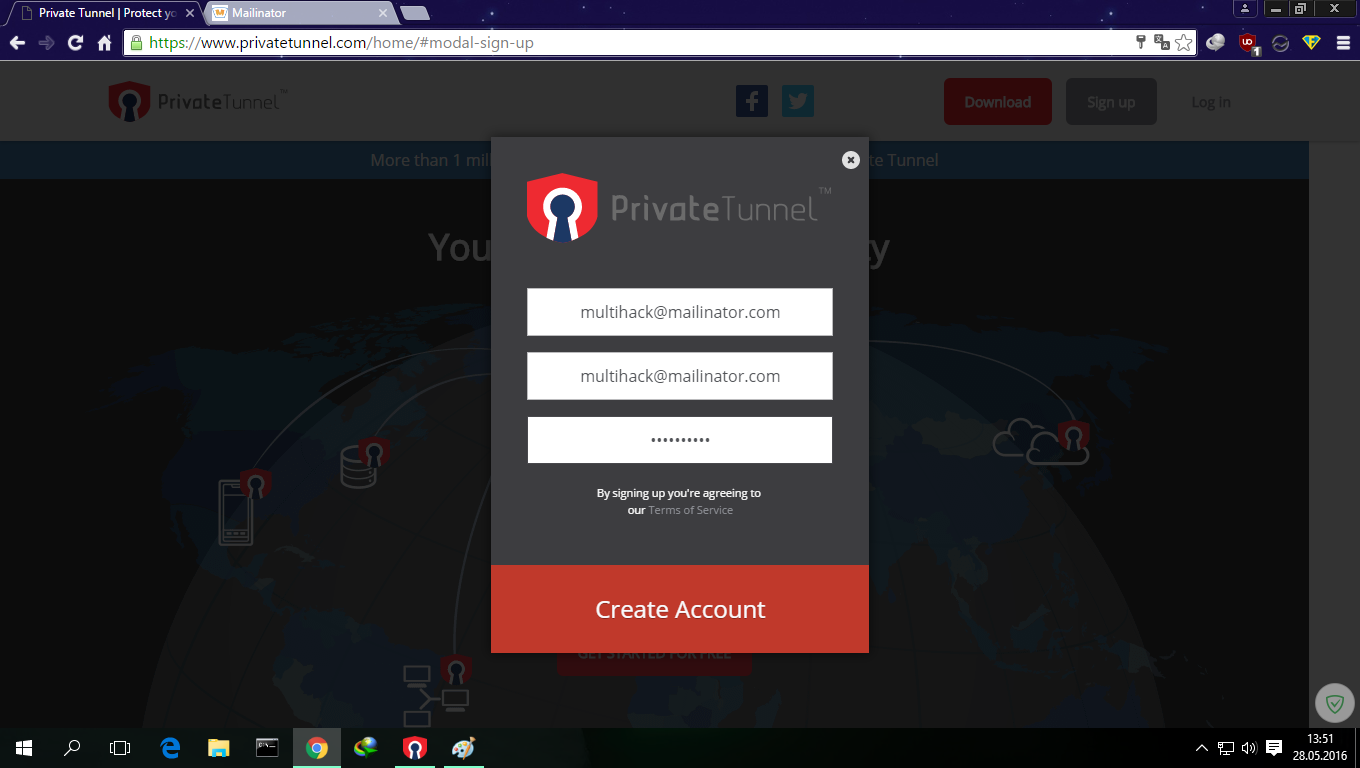
Task: Close the Mailinator tab
Action: click(383, 13)
